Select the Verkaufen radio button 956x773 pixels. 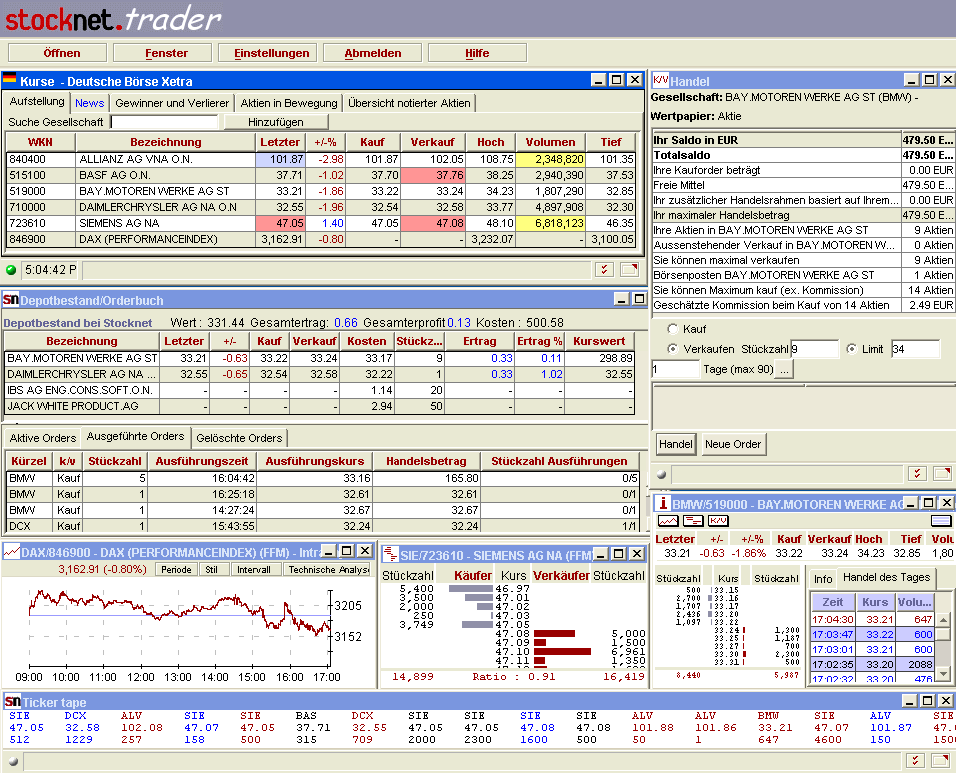[672, 349]
